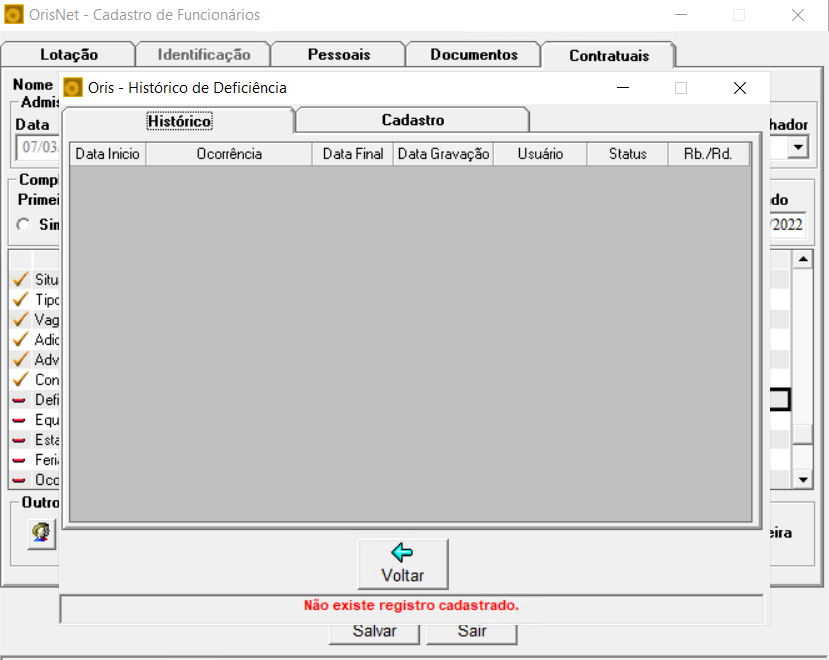Open the Documentos tab
The width and height of the screenshot is (829, 660).
point(474,55)
